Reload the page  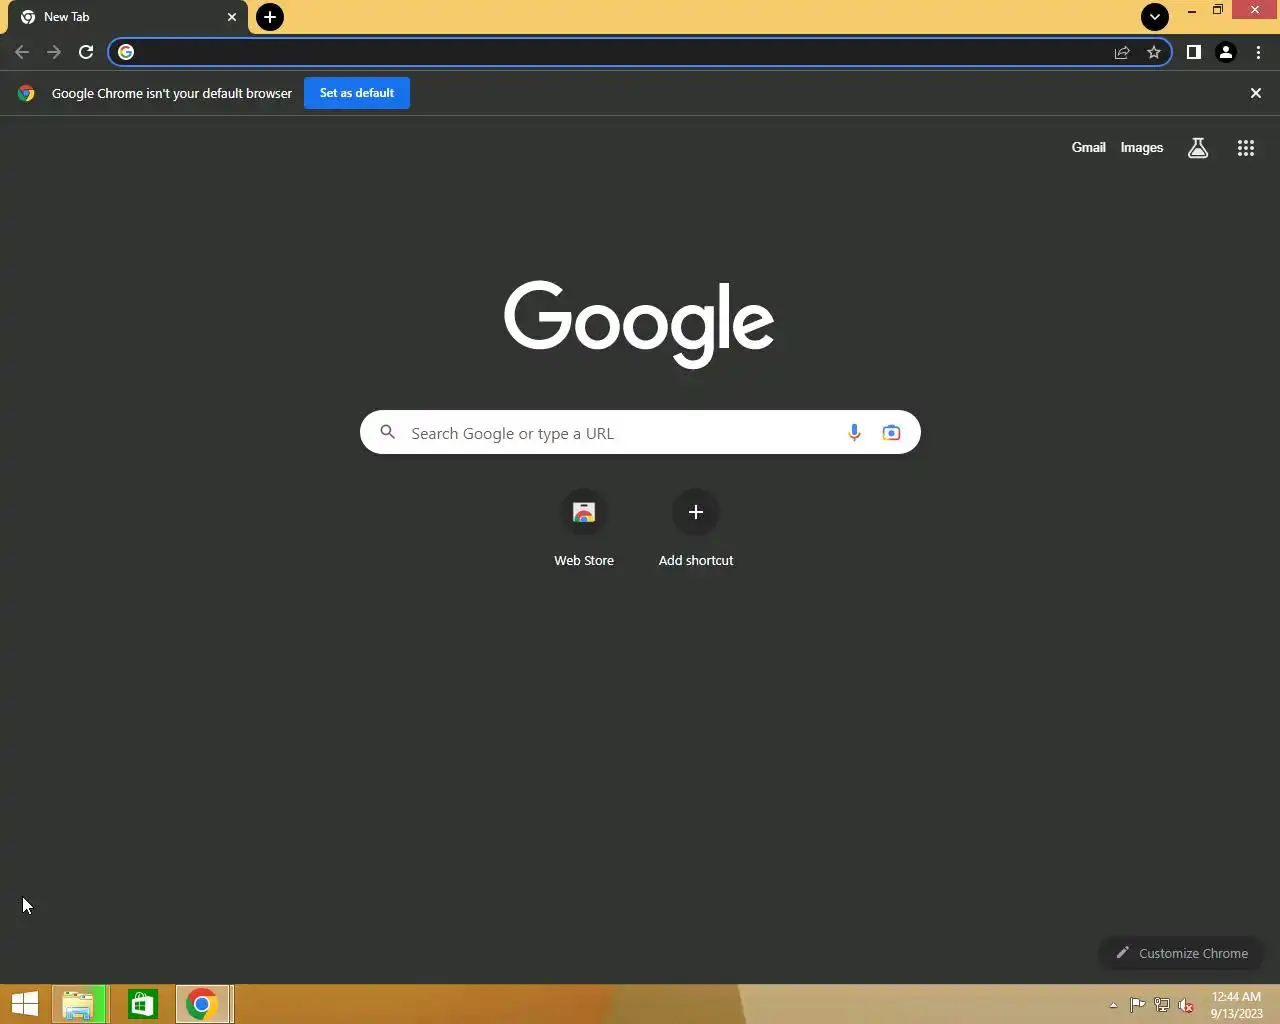tap(86, 52)
